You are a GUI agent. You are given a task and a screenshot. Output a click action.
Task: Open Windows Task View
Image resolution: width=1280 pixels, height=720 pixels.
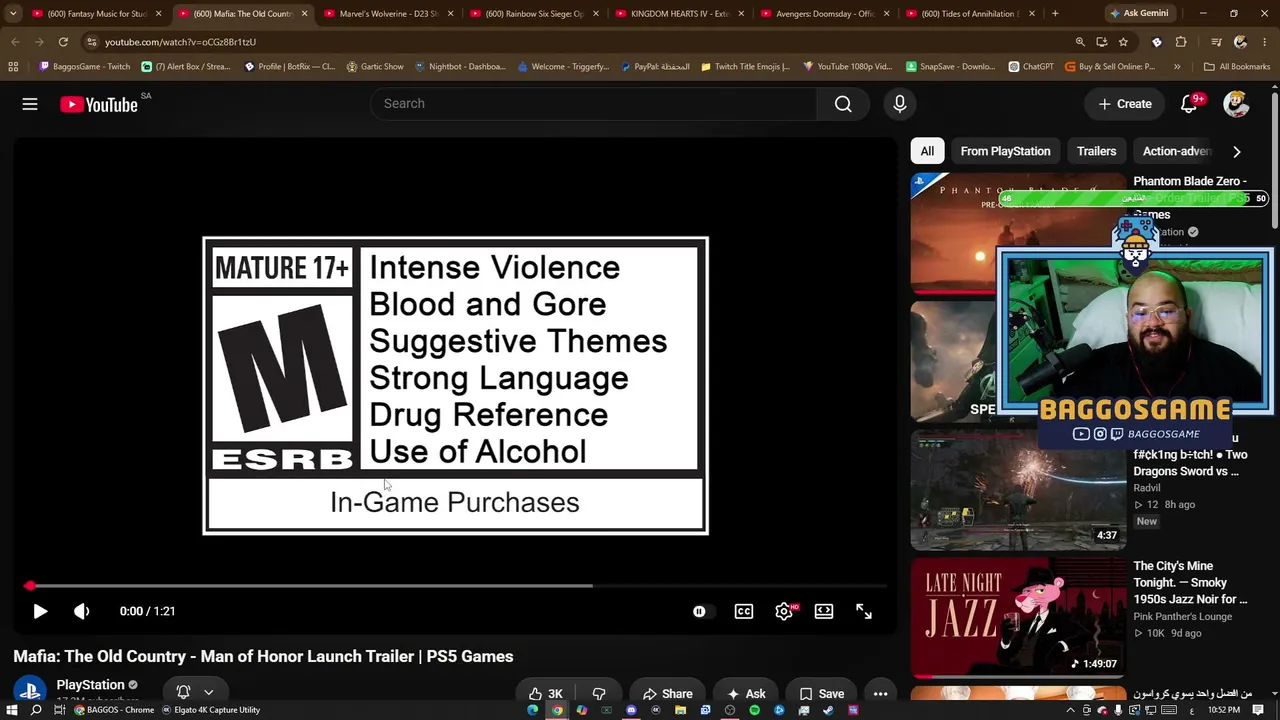click(60, 710)
